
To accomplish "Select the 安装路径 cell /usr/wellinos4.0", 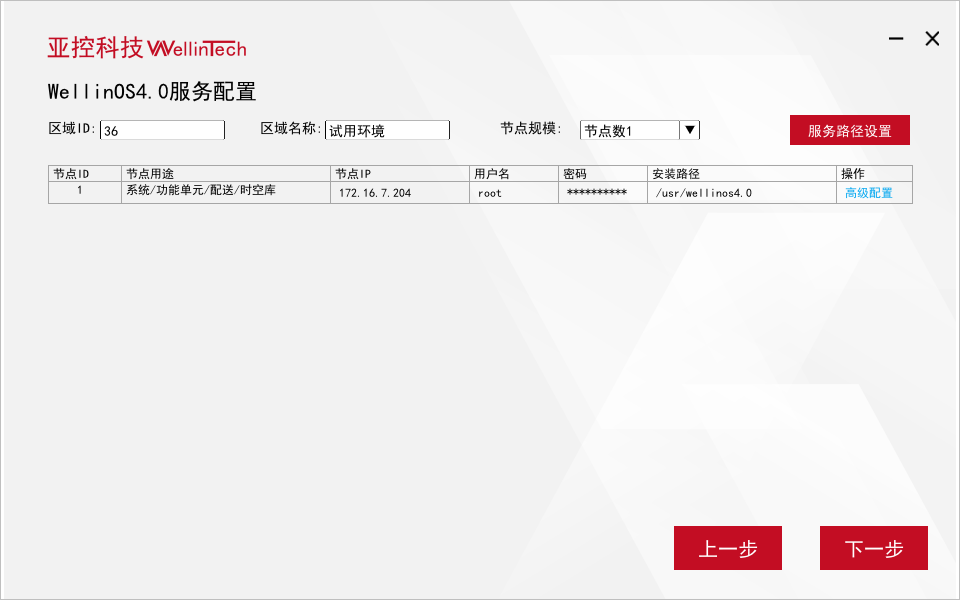I will point(742,193).
